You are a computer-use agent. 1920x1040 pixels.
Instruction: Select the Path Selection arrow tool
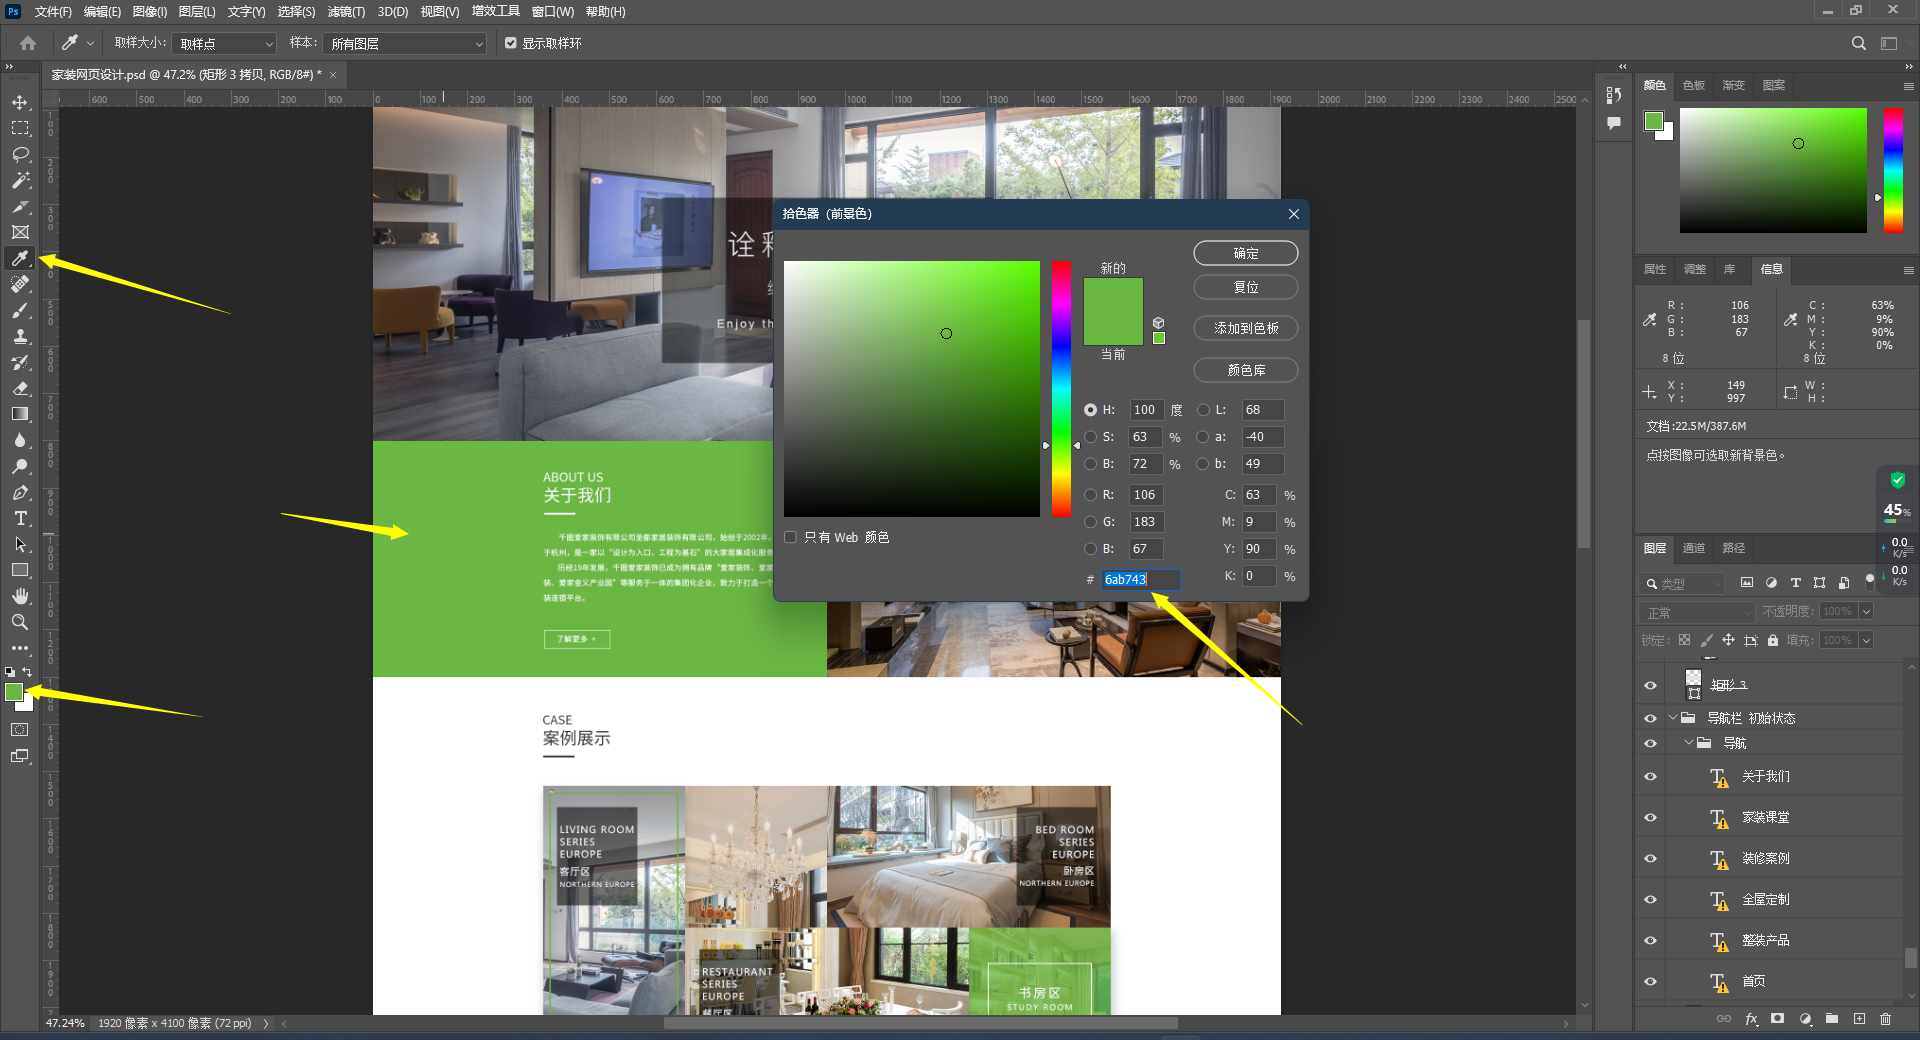(20, 544)
